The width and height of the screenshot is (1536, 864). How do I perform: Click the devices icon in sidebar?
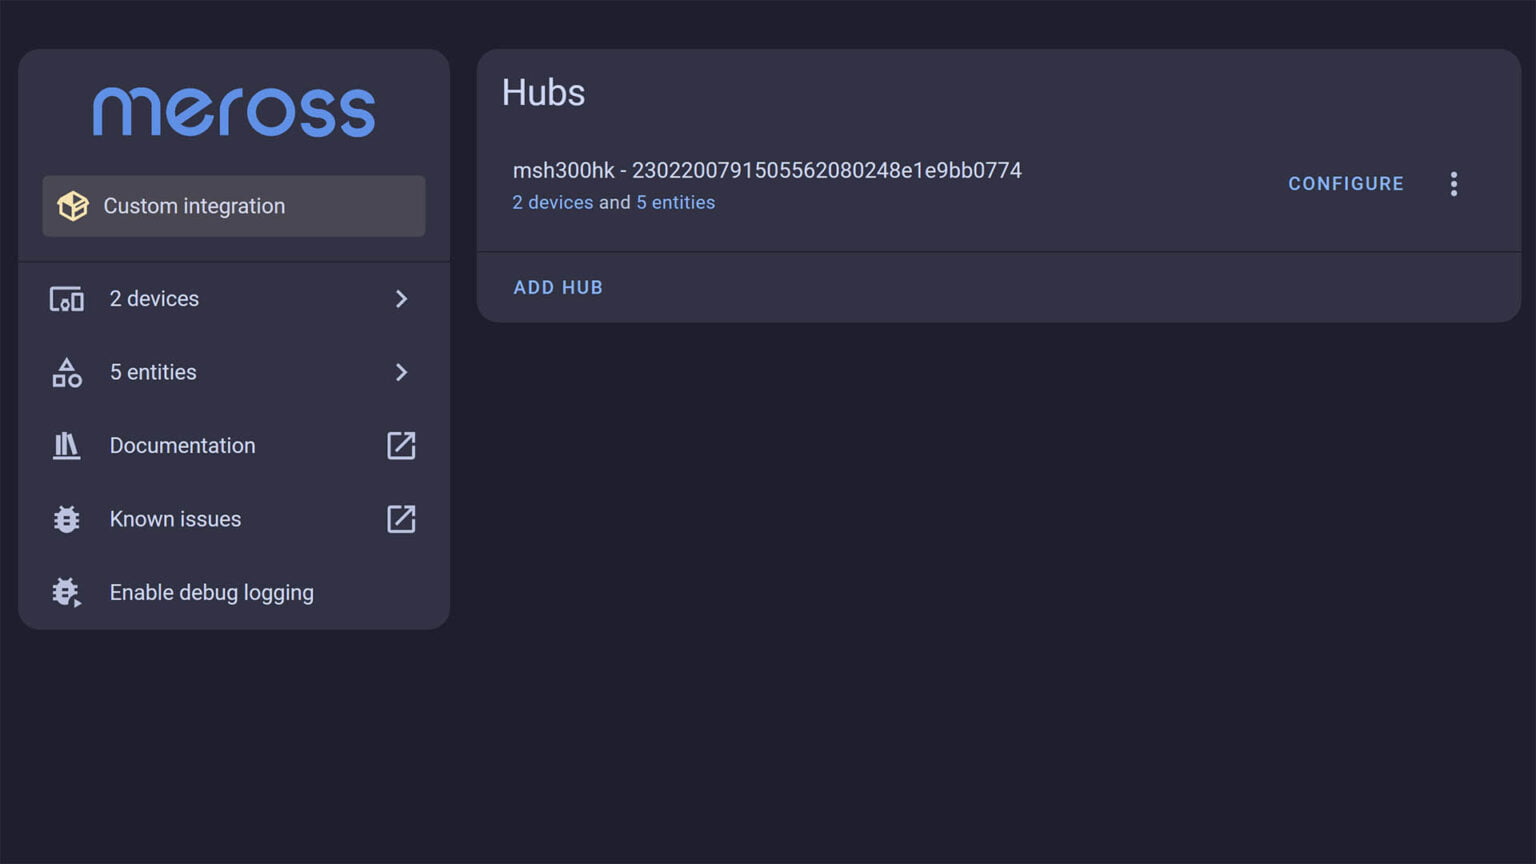tap(67, 299)
